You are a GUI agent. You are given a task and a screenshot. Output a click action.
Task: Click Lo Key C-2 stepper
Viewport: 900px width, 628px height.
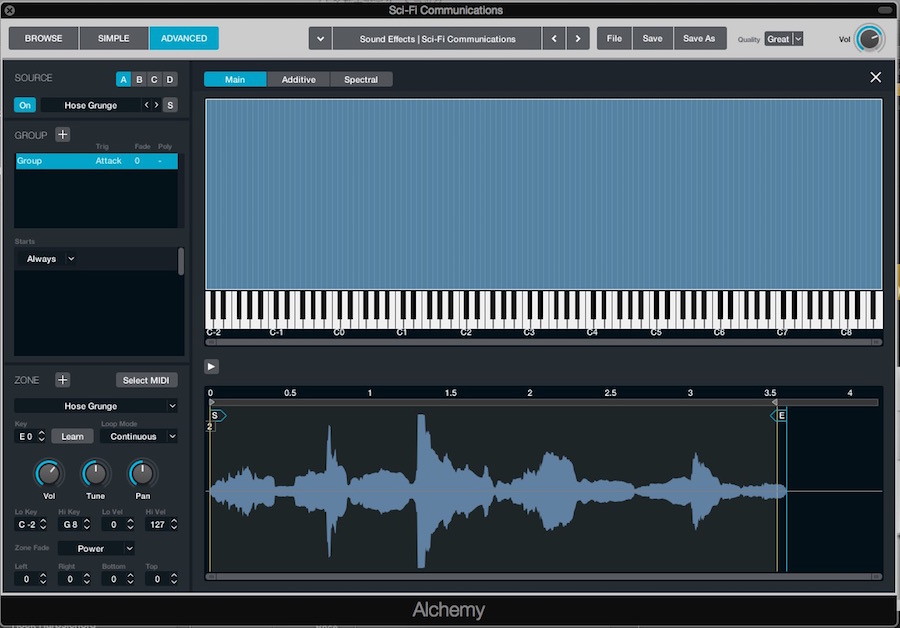pyautogui.click(x=43, y=524)
